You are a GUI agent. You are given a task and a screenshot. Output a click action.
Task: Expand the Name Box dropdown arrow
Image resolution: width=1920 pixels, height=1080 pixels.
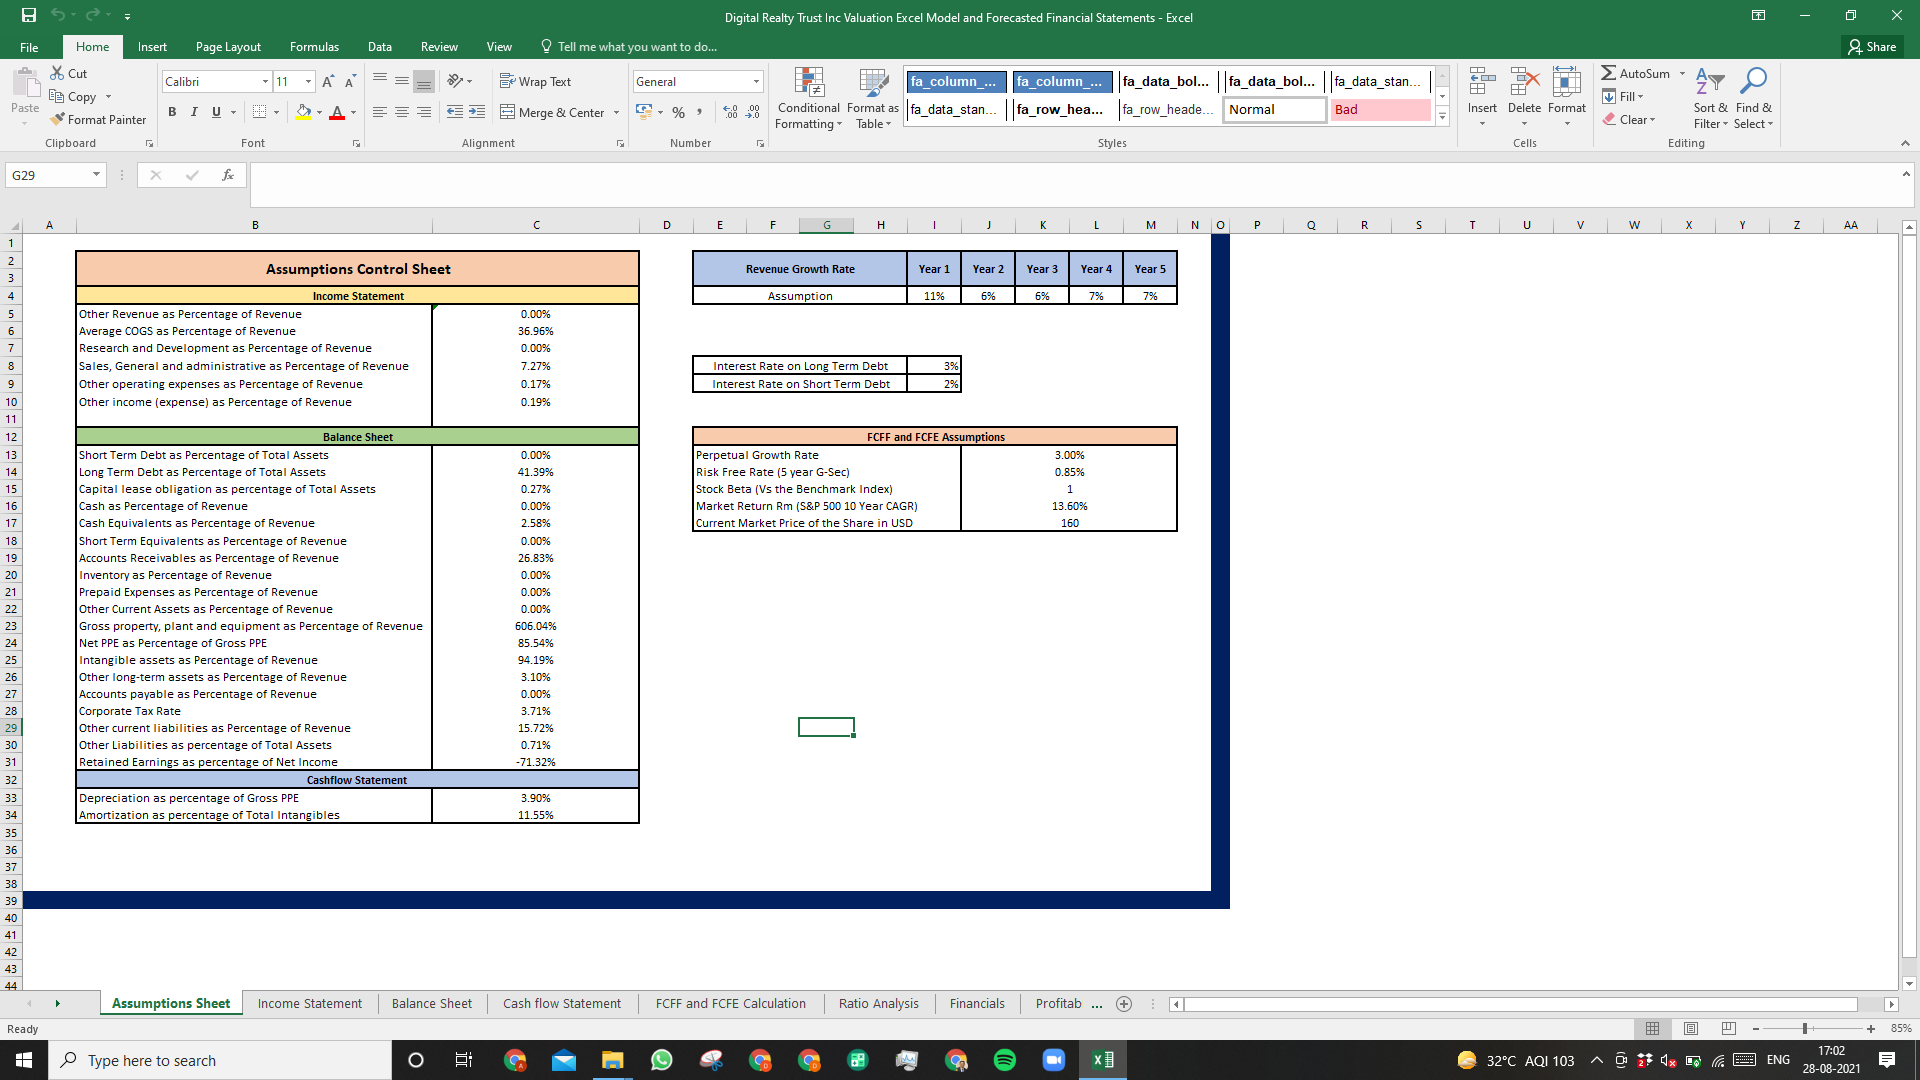point(96,175)
